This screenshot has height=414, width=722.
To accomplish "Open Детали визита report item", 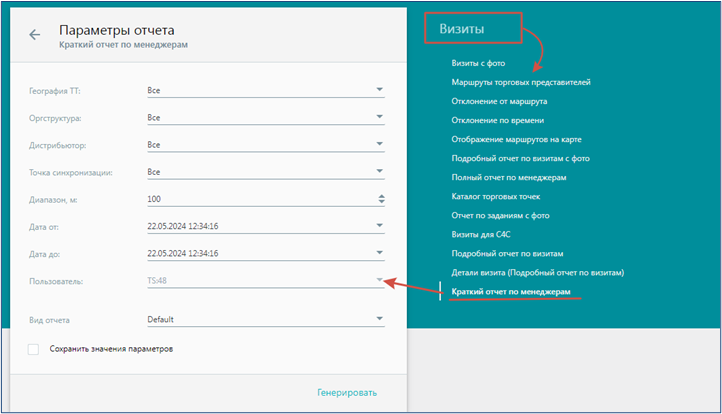I will click(537, 273).
